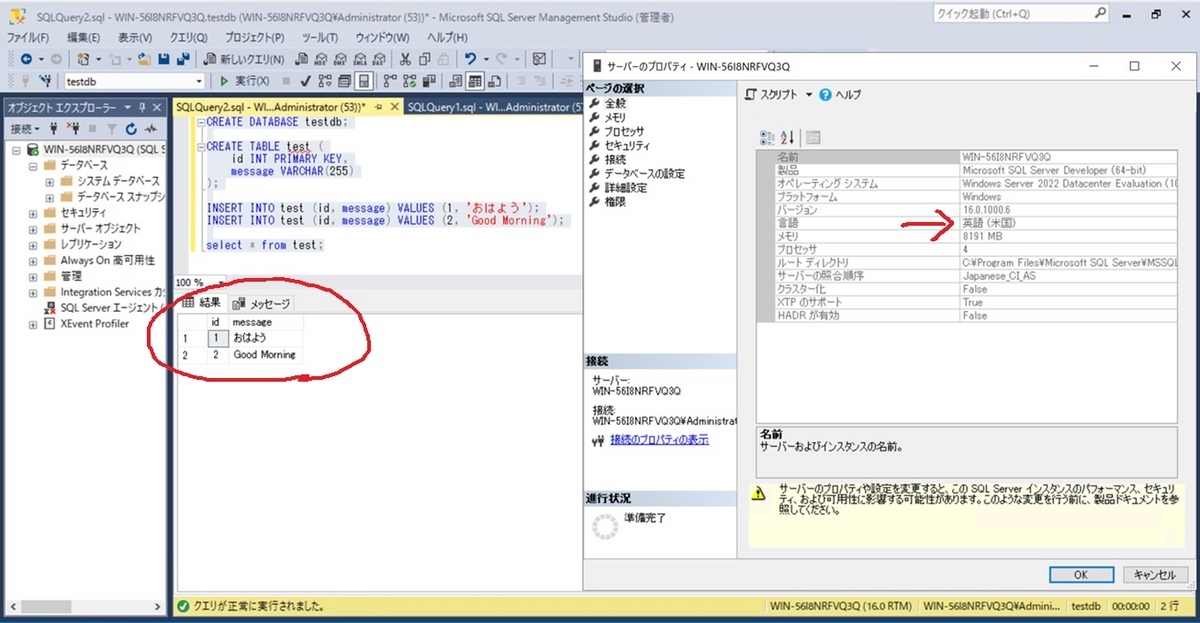Viewport: 1200px width, 623px height.
Task: Click the Copy icon in main toolbar
Action: click(425, 59)
